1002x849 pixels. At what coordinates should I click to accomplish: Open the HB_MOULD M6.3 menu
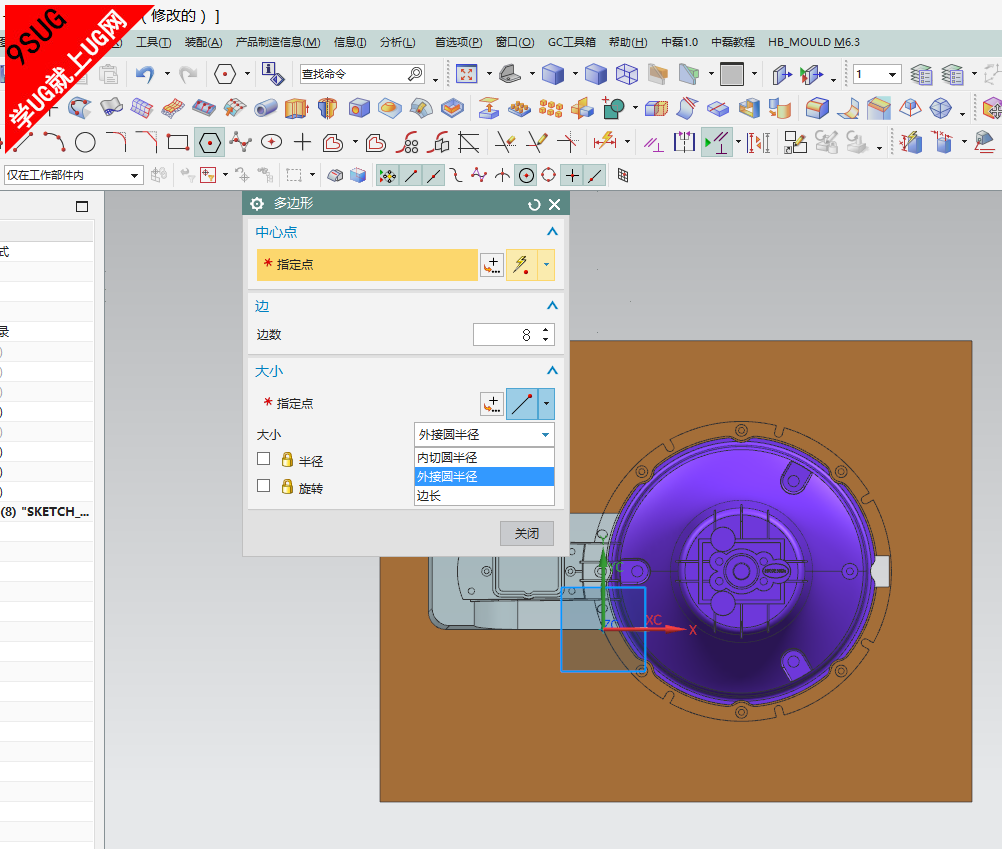(x=813, y=42)
